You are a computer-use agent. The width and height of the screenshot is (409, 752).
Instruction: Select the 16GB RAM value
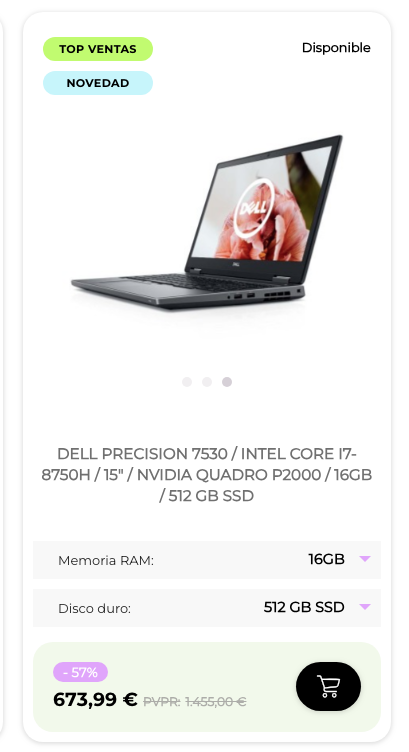coord(326,559)
